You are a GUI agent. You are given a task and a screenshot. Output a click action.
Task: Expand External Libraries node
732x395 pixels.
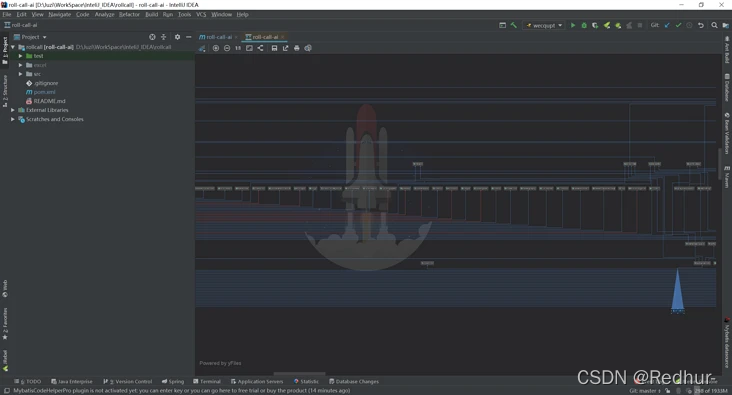tap(13, 110)
